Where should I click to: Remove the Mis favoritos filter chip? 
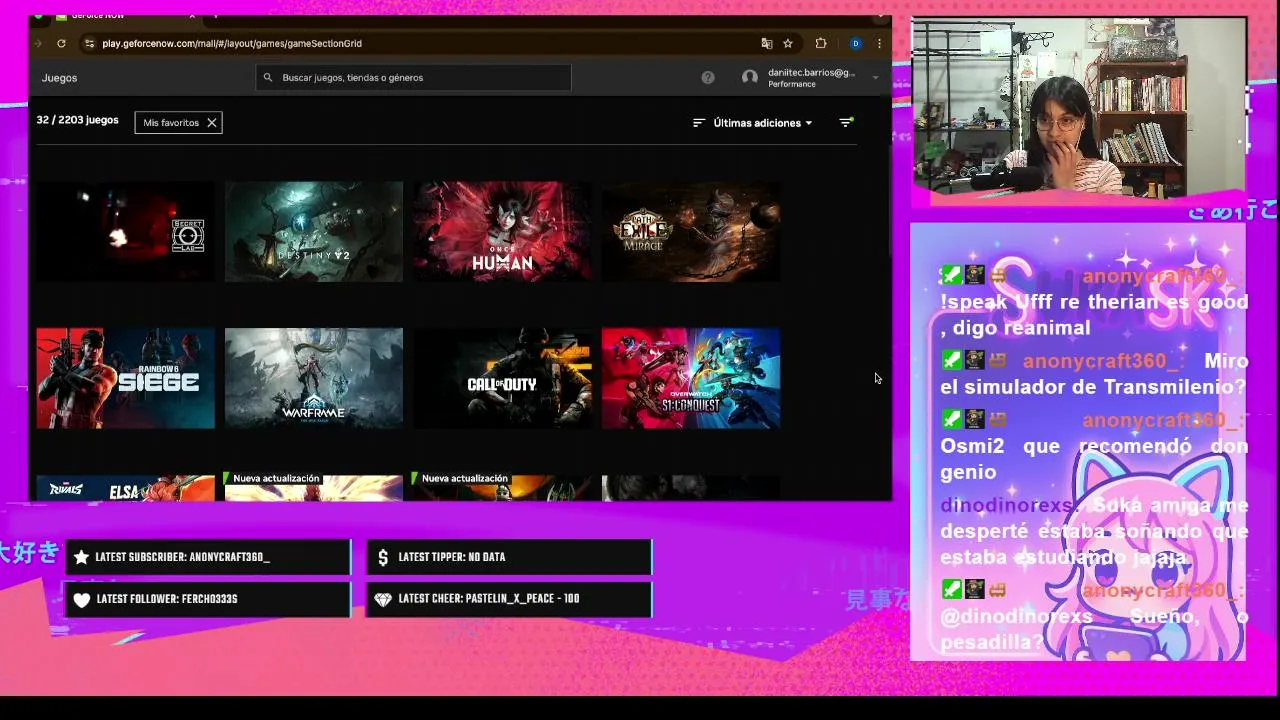point(212,123)
